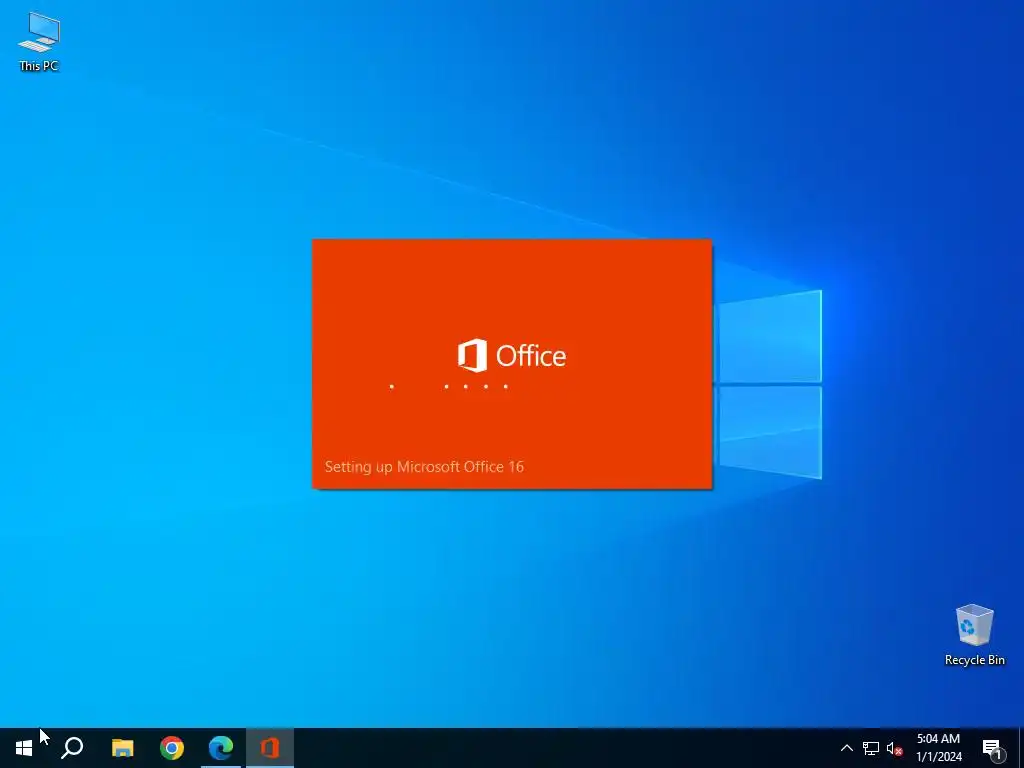
Task: Select the Recycle Bin desktop icon
Action: pos(974,635)
